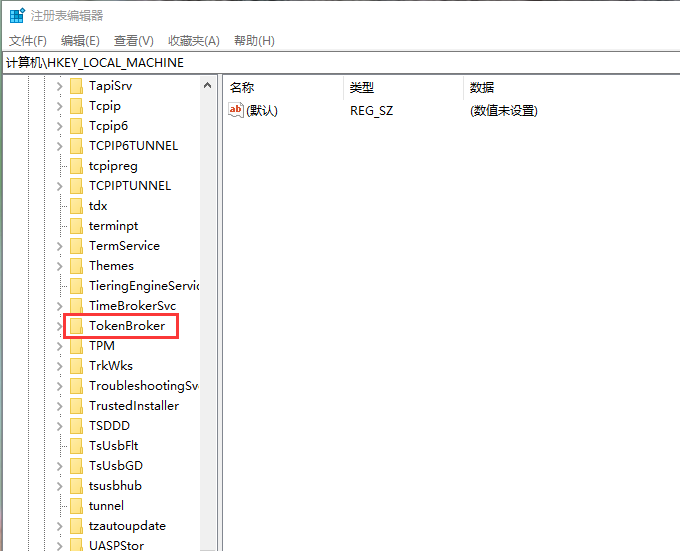Click the TokenBroker folder icon
Image resolution: width=680 pixels, height=551 pixels.
tap(76, 326)
